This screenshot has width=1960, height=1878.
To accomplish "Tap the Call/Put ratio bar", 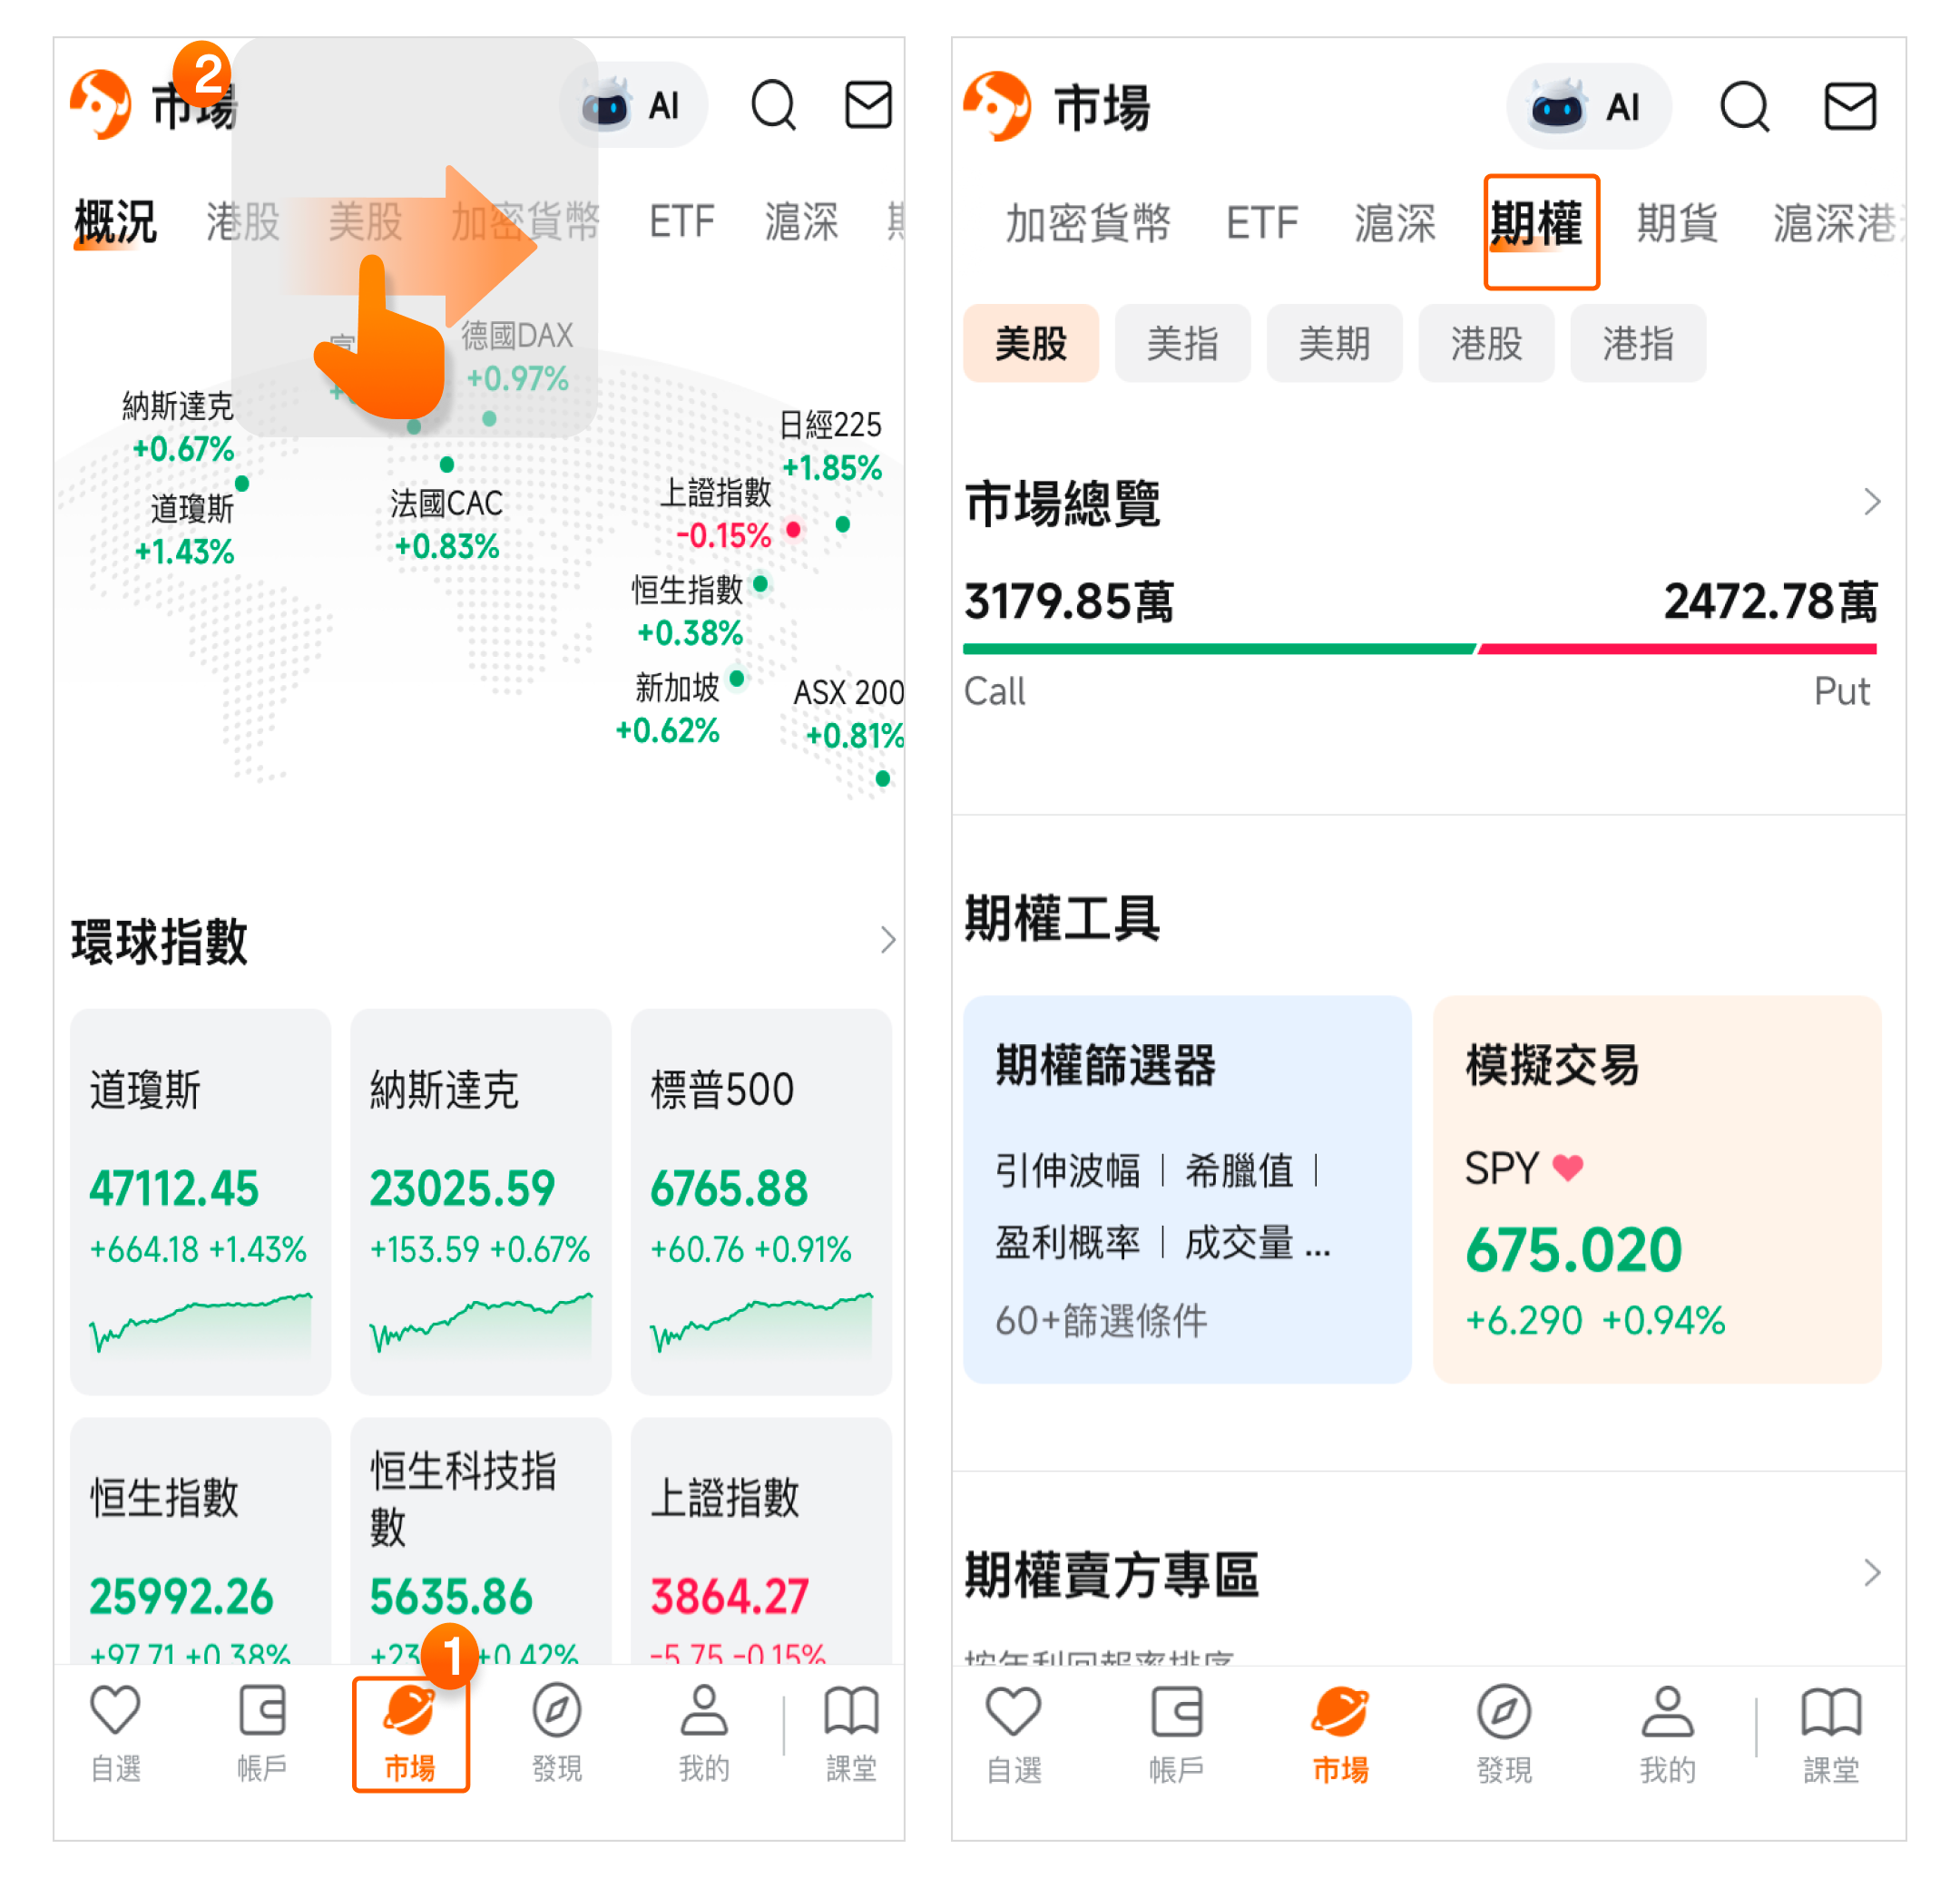I will click(1419, 649).
